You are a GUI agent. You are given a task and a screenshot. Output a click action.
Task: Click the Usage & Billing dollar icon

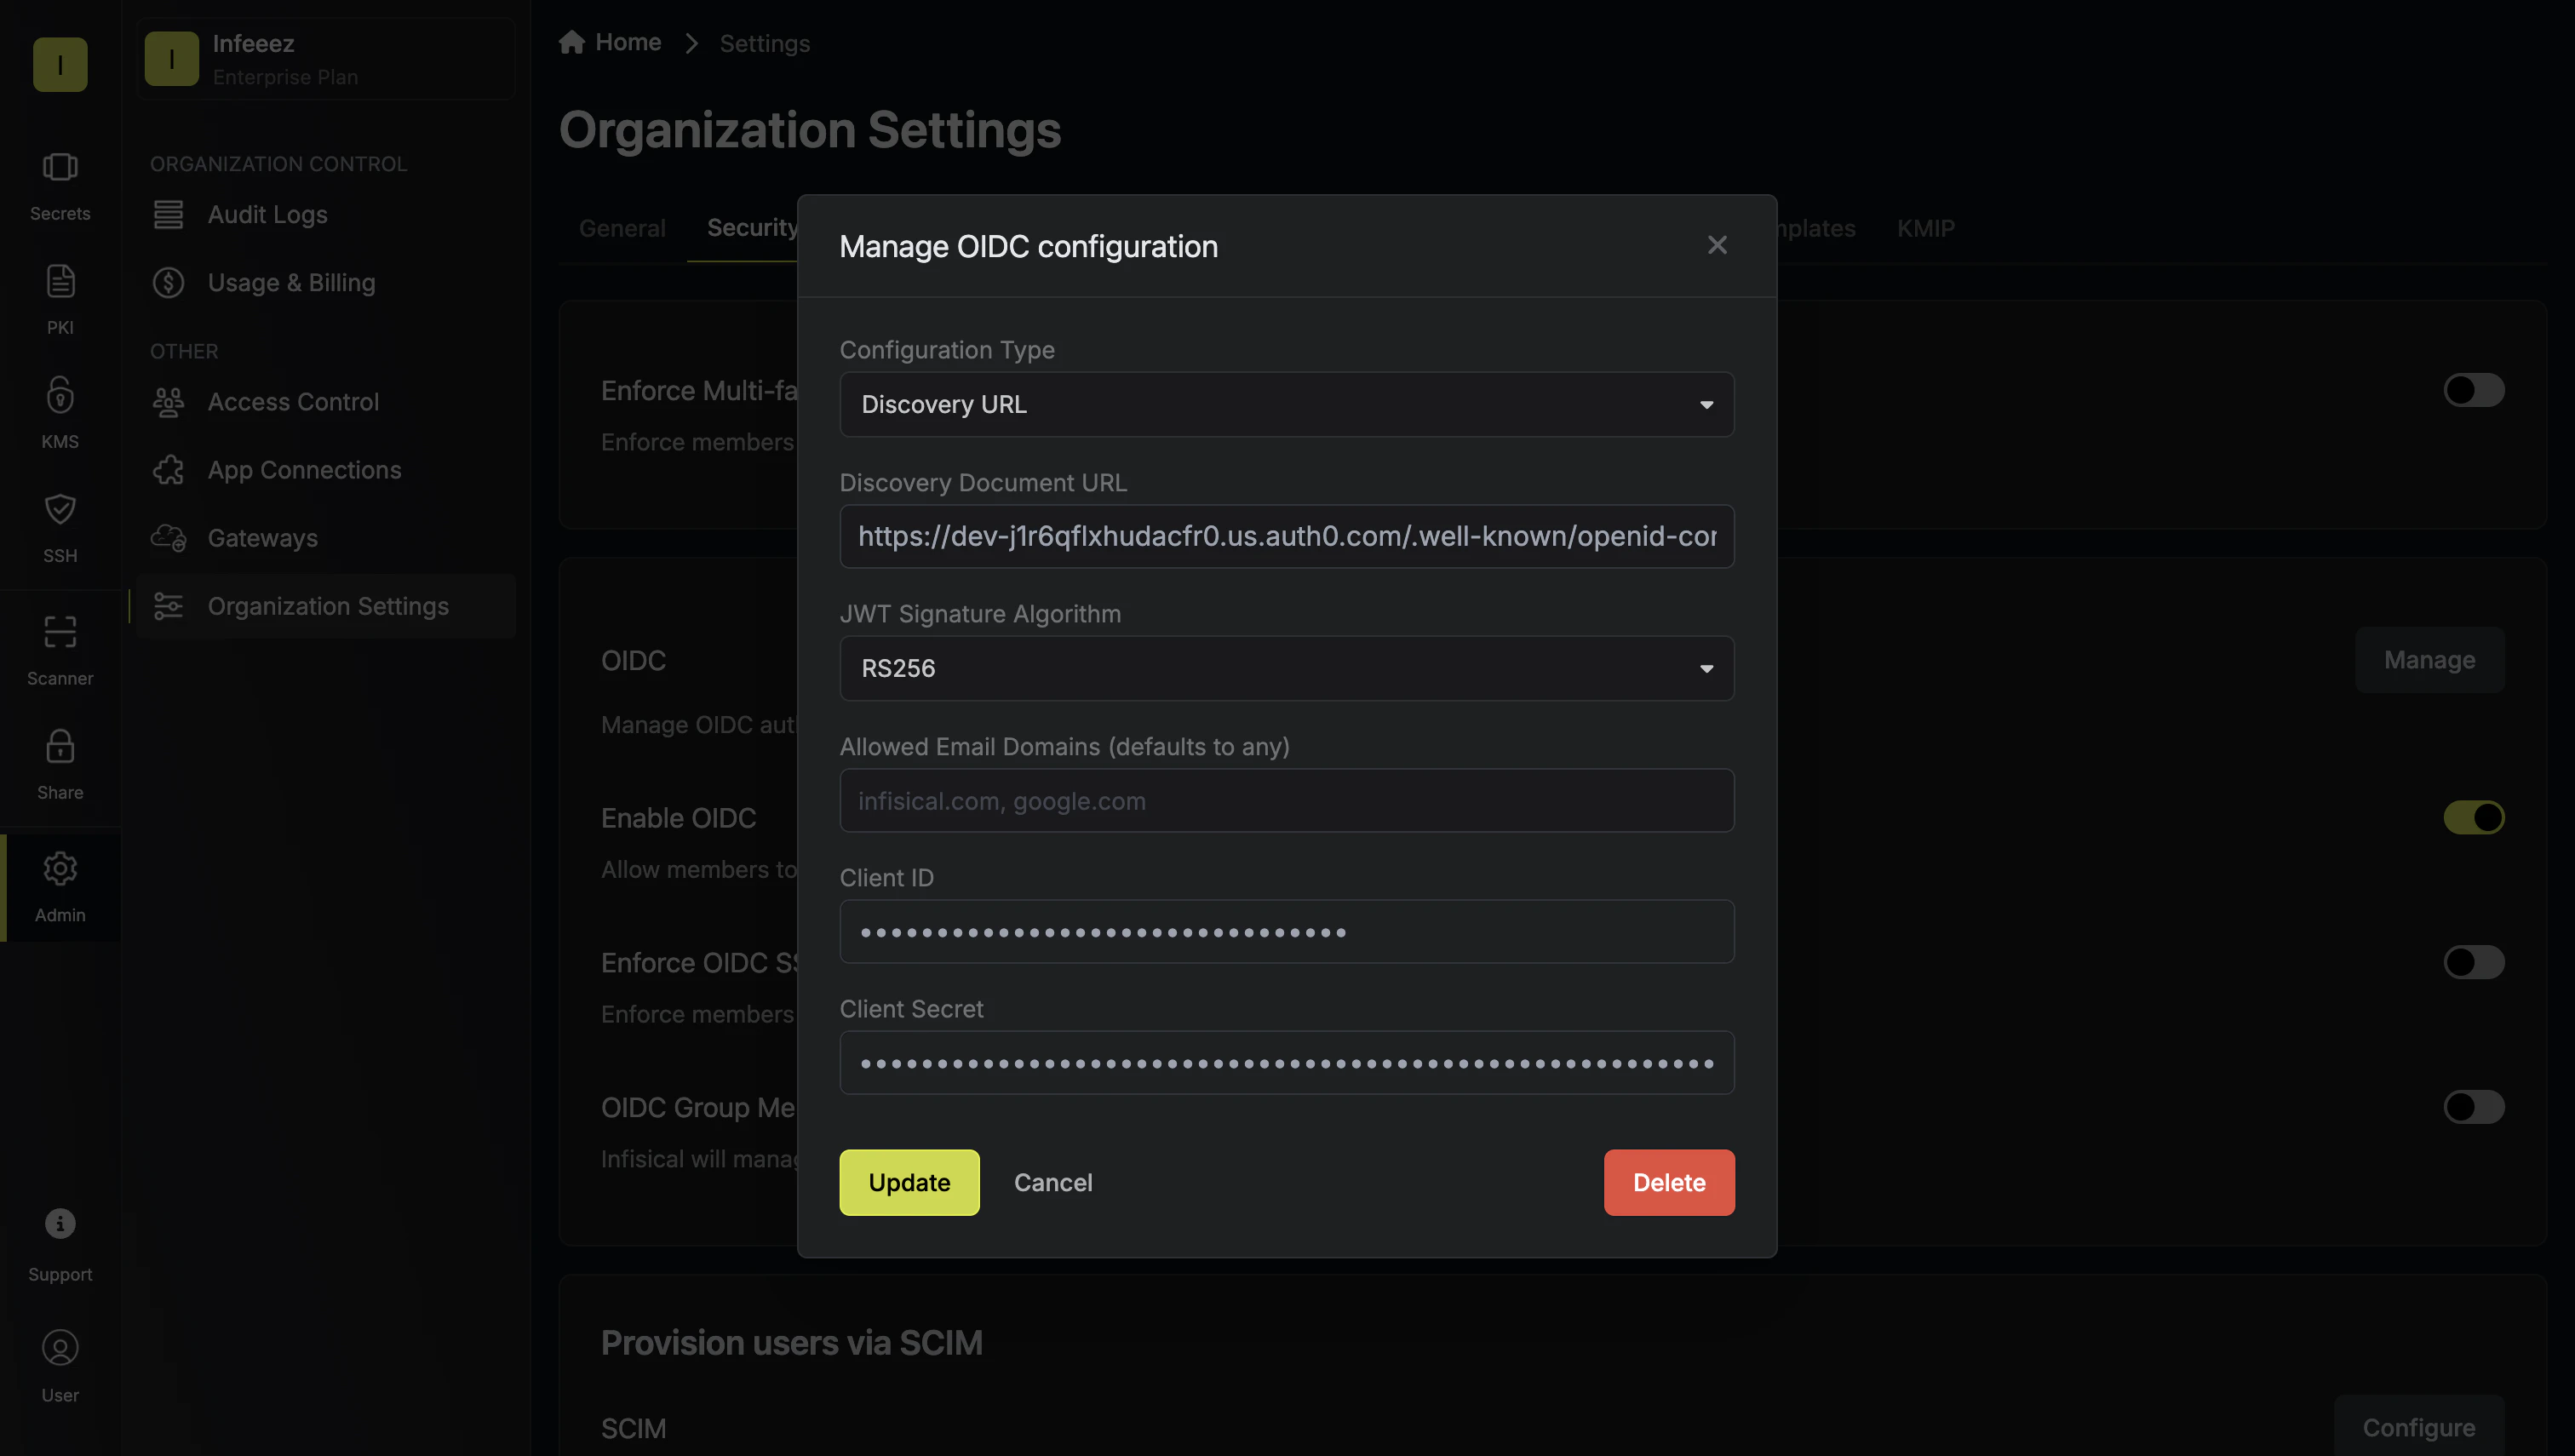168,283
